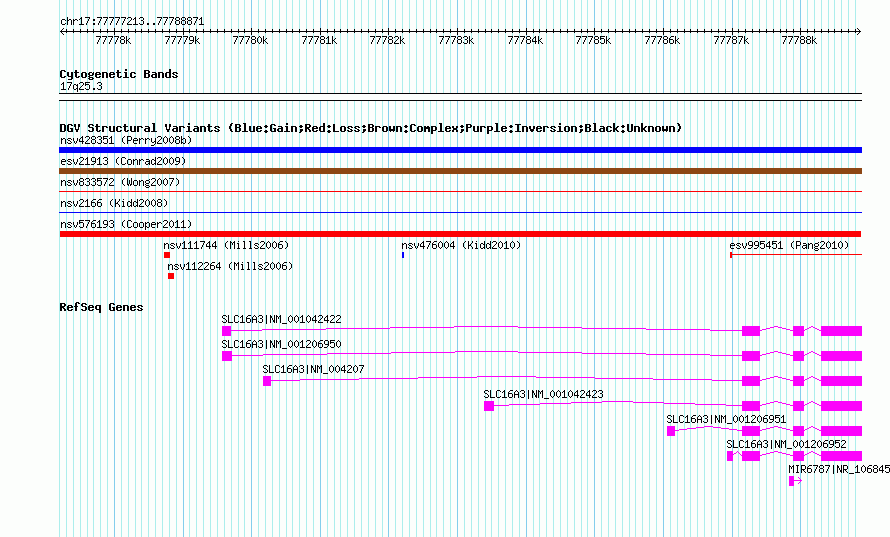The height and width of the screenshot is (537, 890).
Task: Open the nsv2166 (Kidd2008) variant label
Action: click(x=114, y=203)
